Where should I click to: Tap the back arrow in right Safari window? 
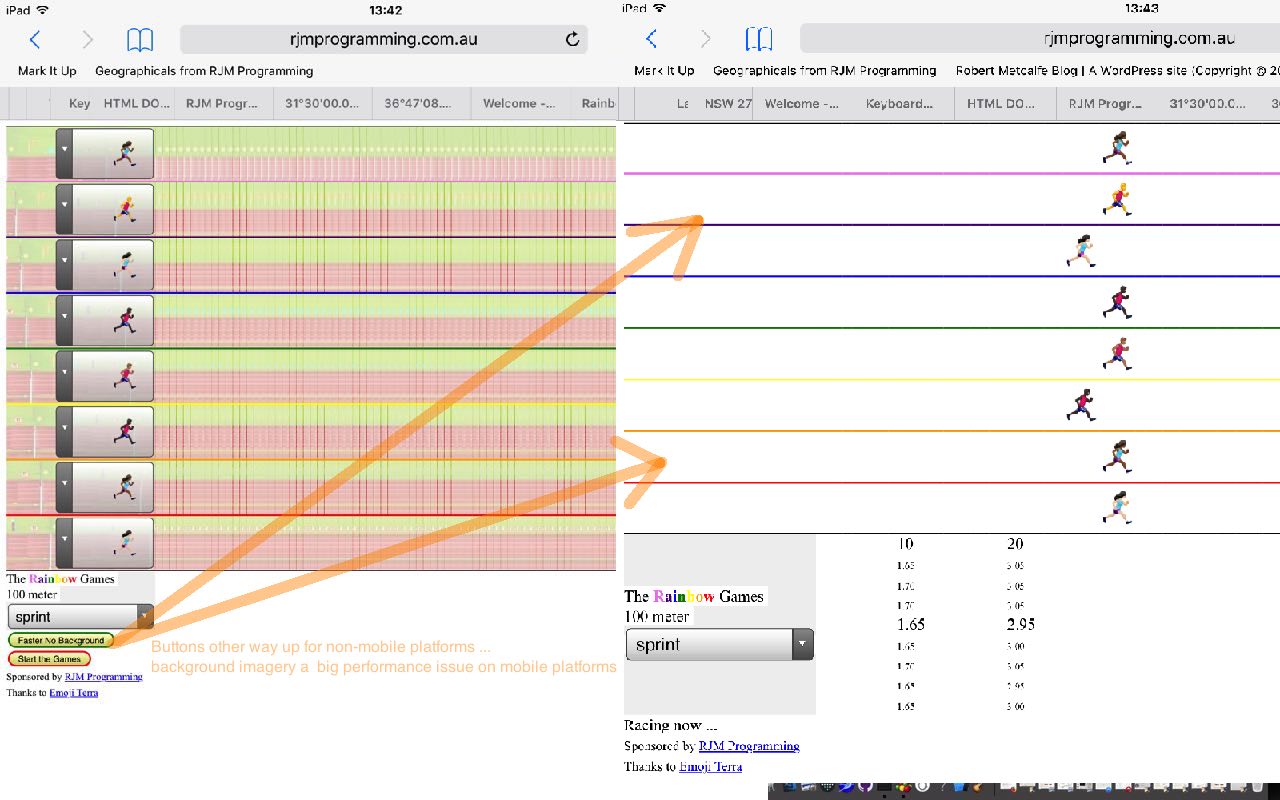(652, 39)
